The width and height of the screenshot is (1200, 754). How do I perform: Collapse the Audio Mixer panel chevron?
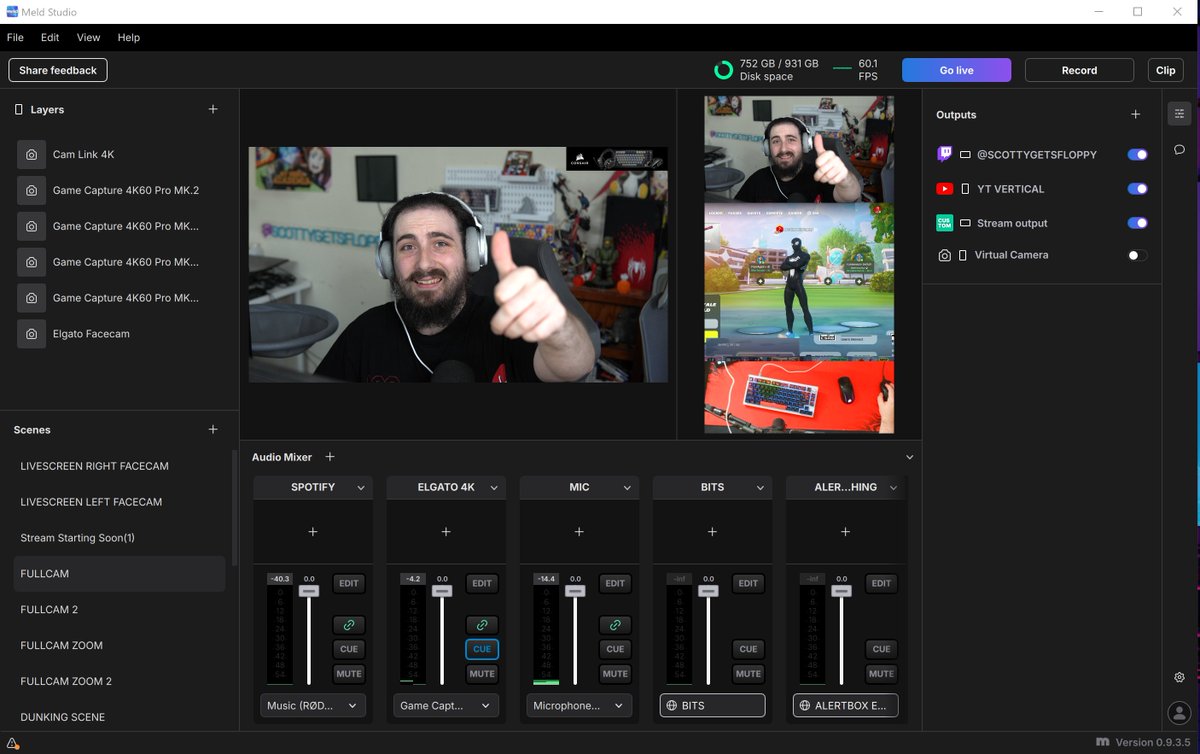tap(909, 457)
